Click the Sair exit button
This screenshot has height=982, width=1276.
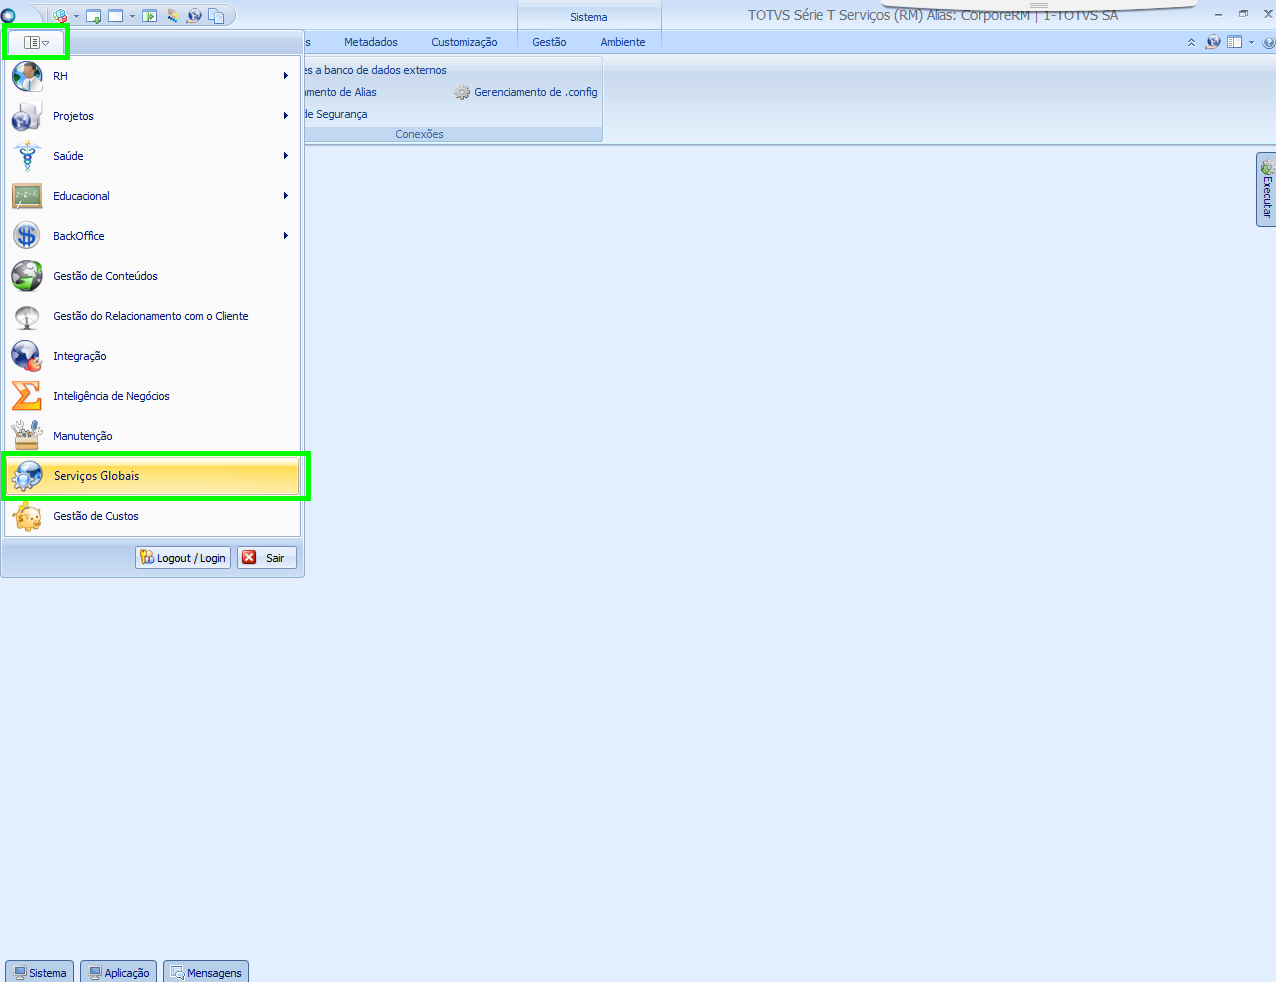pyautogui.click(x=267, y=558)
